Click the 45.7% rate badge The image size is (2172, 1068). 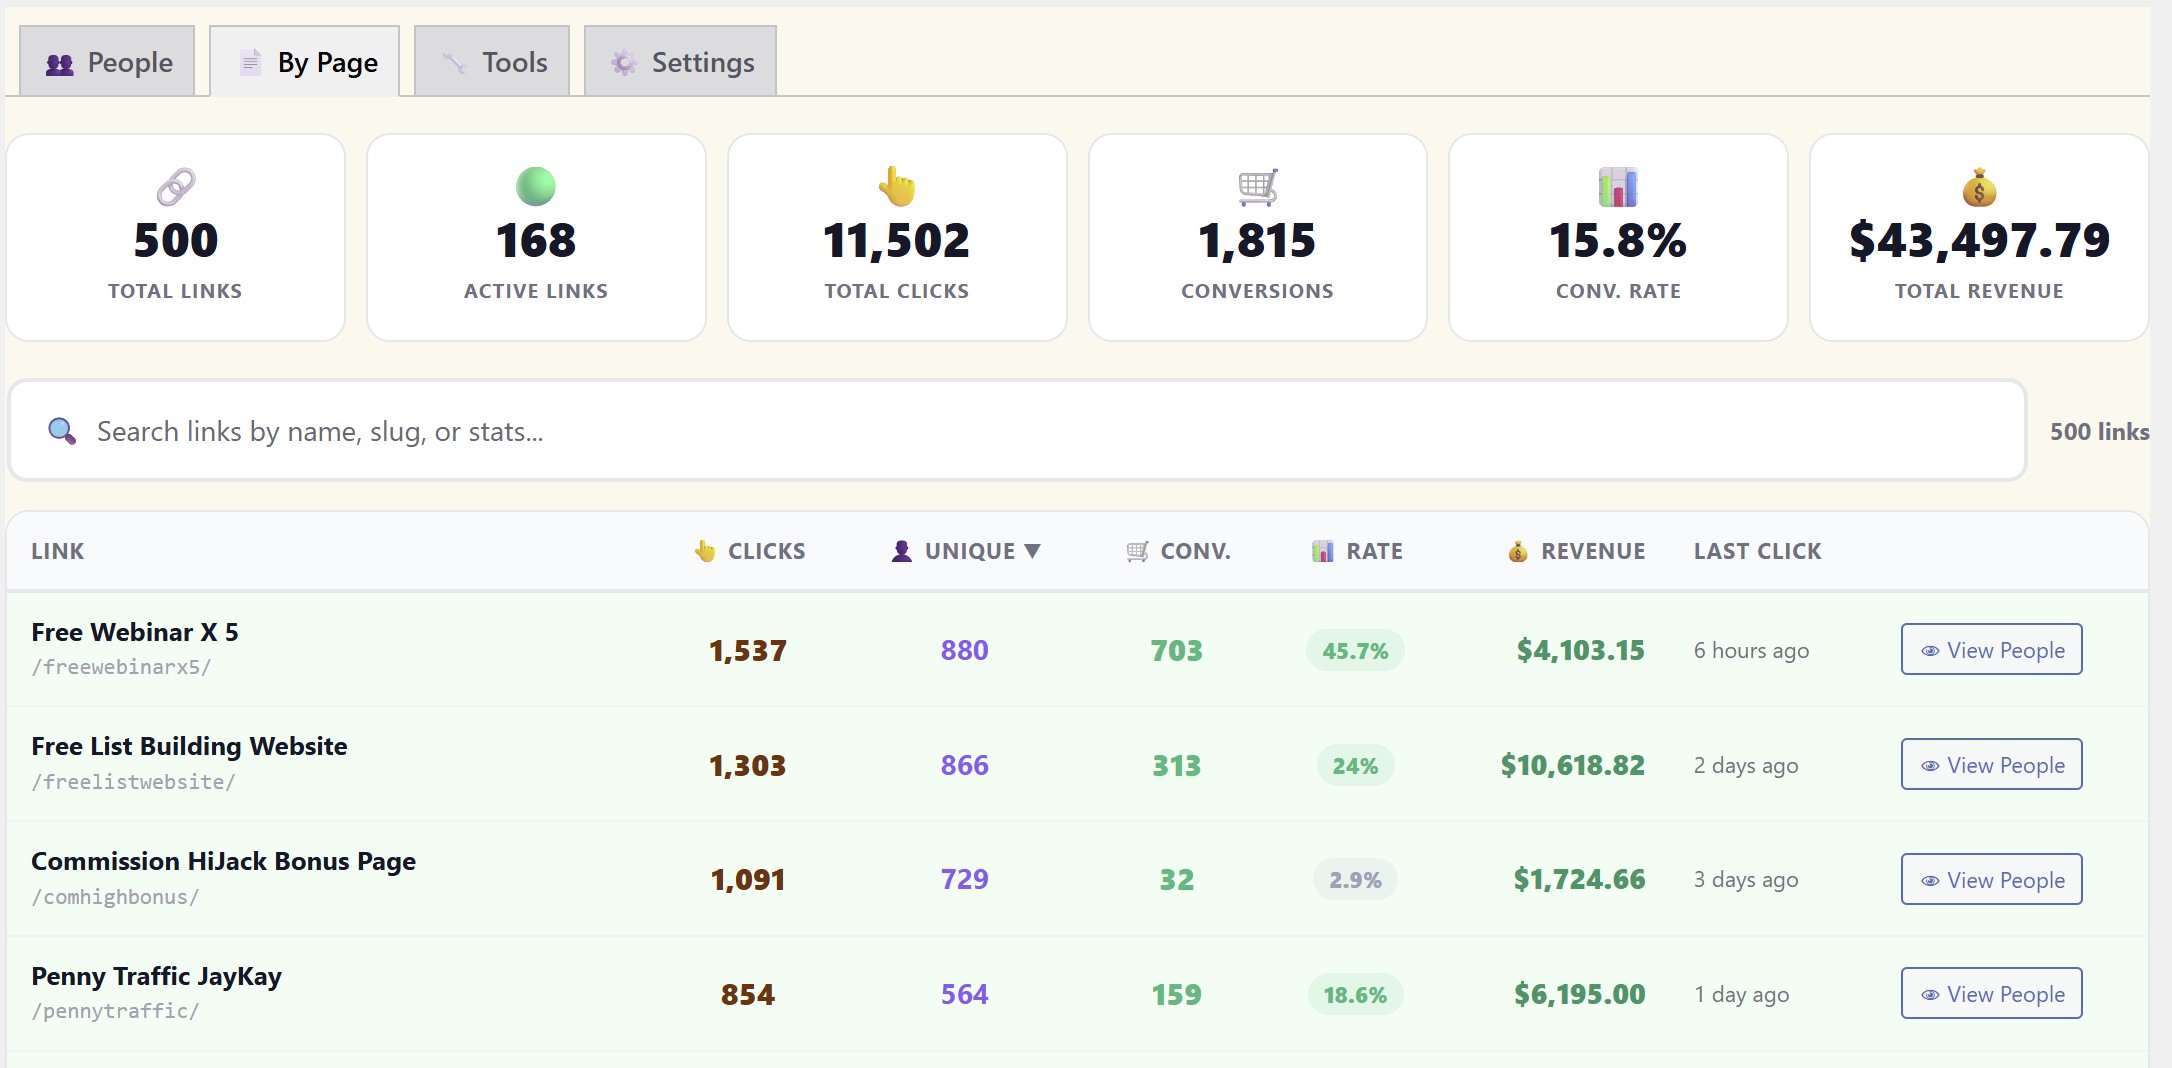(x=1355, y=651)
